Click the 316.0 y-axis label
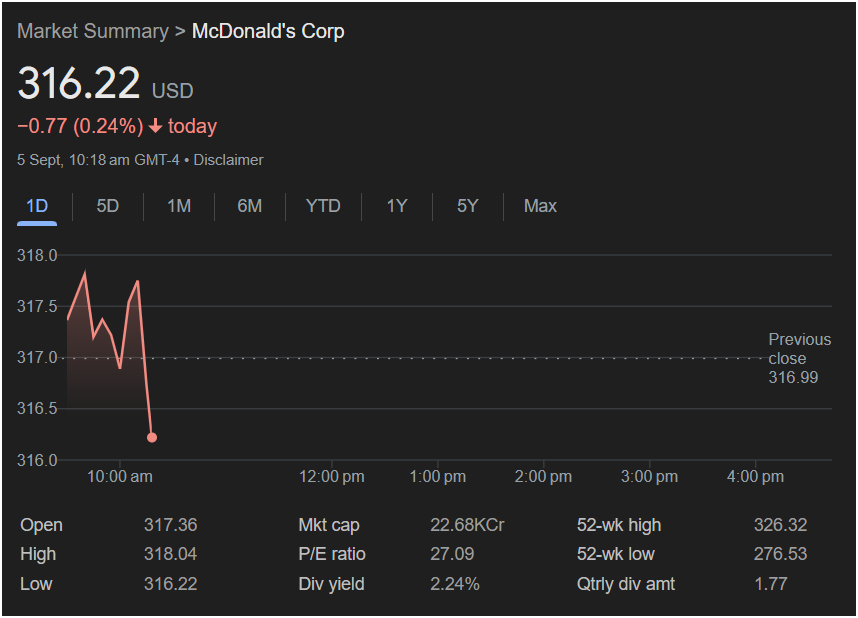This screenshot has width=858, height=618. pos(37,460)
